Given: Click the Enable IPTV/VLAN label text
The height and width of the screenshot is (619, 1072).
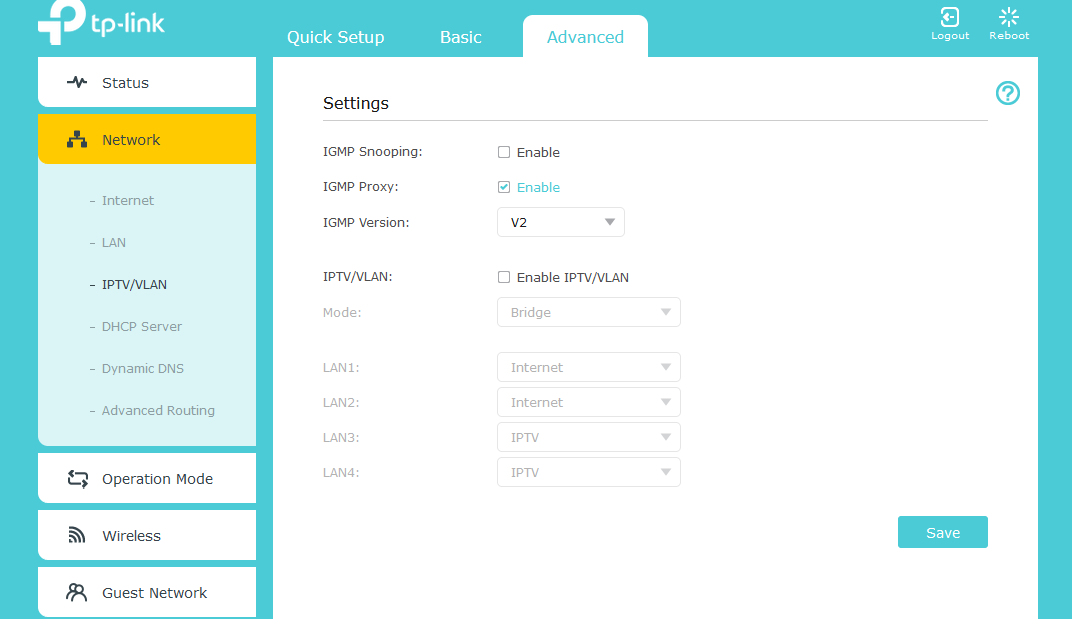Looking at the screenshot, I should click(572, 277).
